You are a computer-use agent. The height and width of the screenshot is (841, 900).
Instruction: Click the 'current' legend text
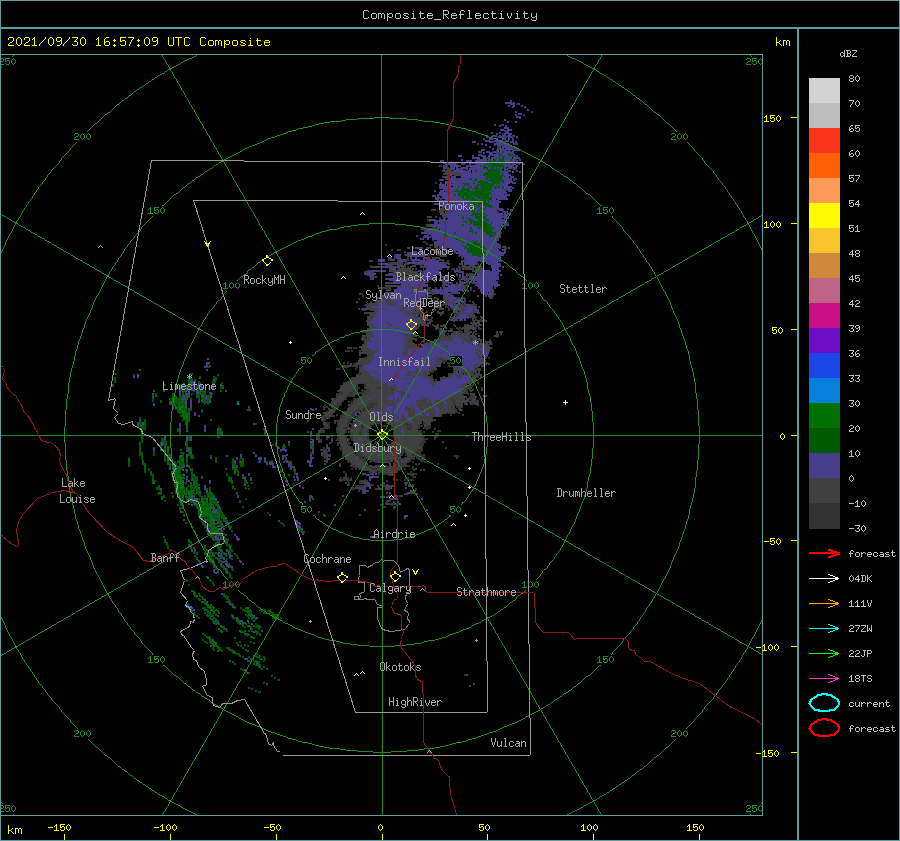[x=868, y=703]
